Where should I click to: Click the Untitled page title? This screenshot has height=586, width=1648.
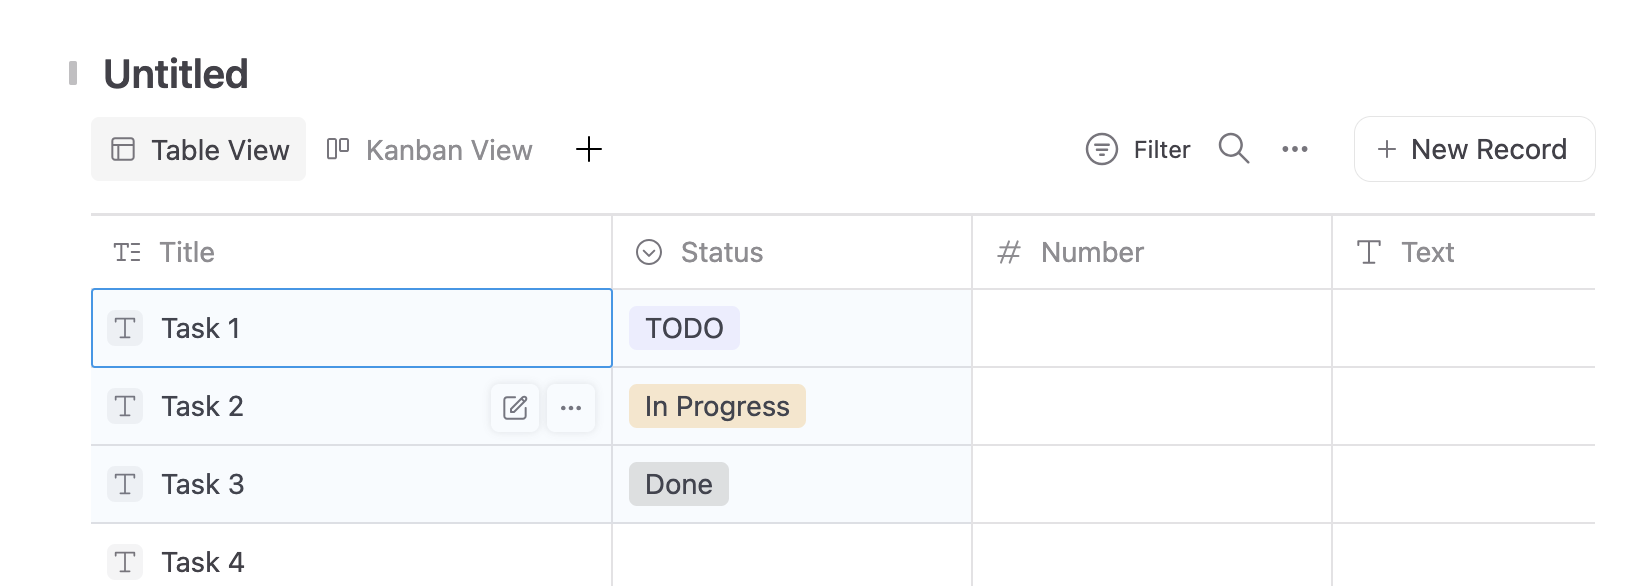pyautogui.click(x=176, y=74)
